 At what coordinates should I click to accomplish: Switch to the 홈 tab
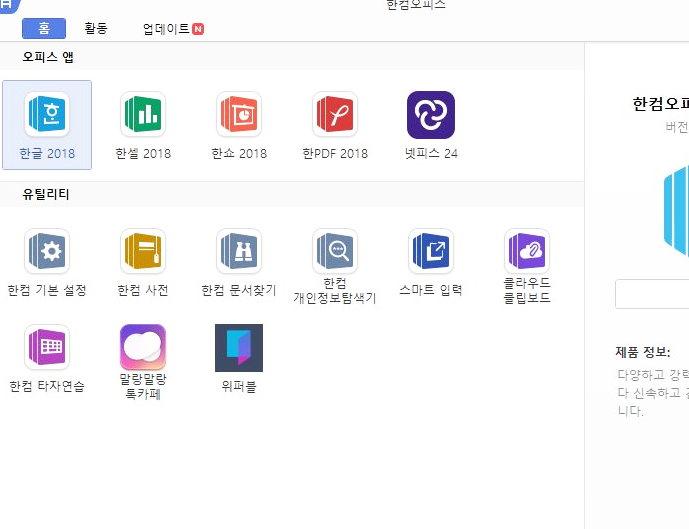pos(44,29)
